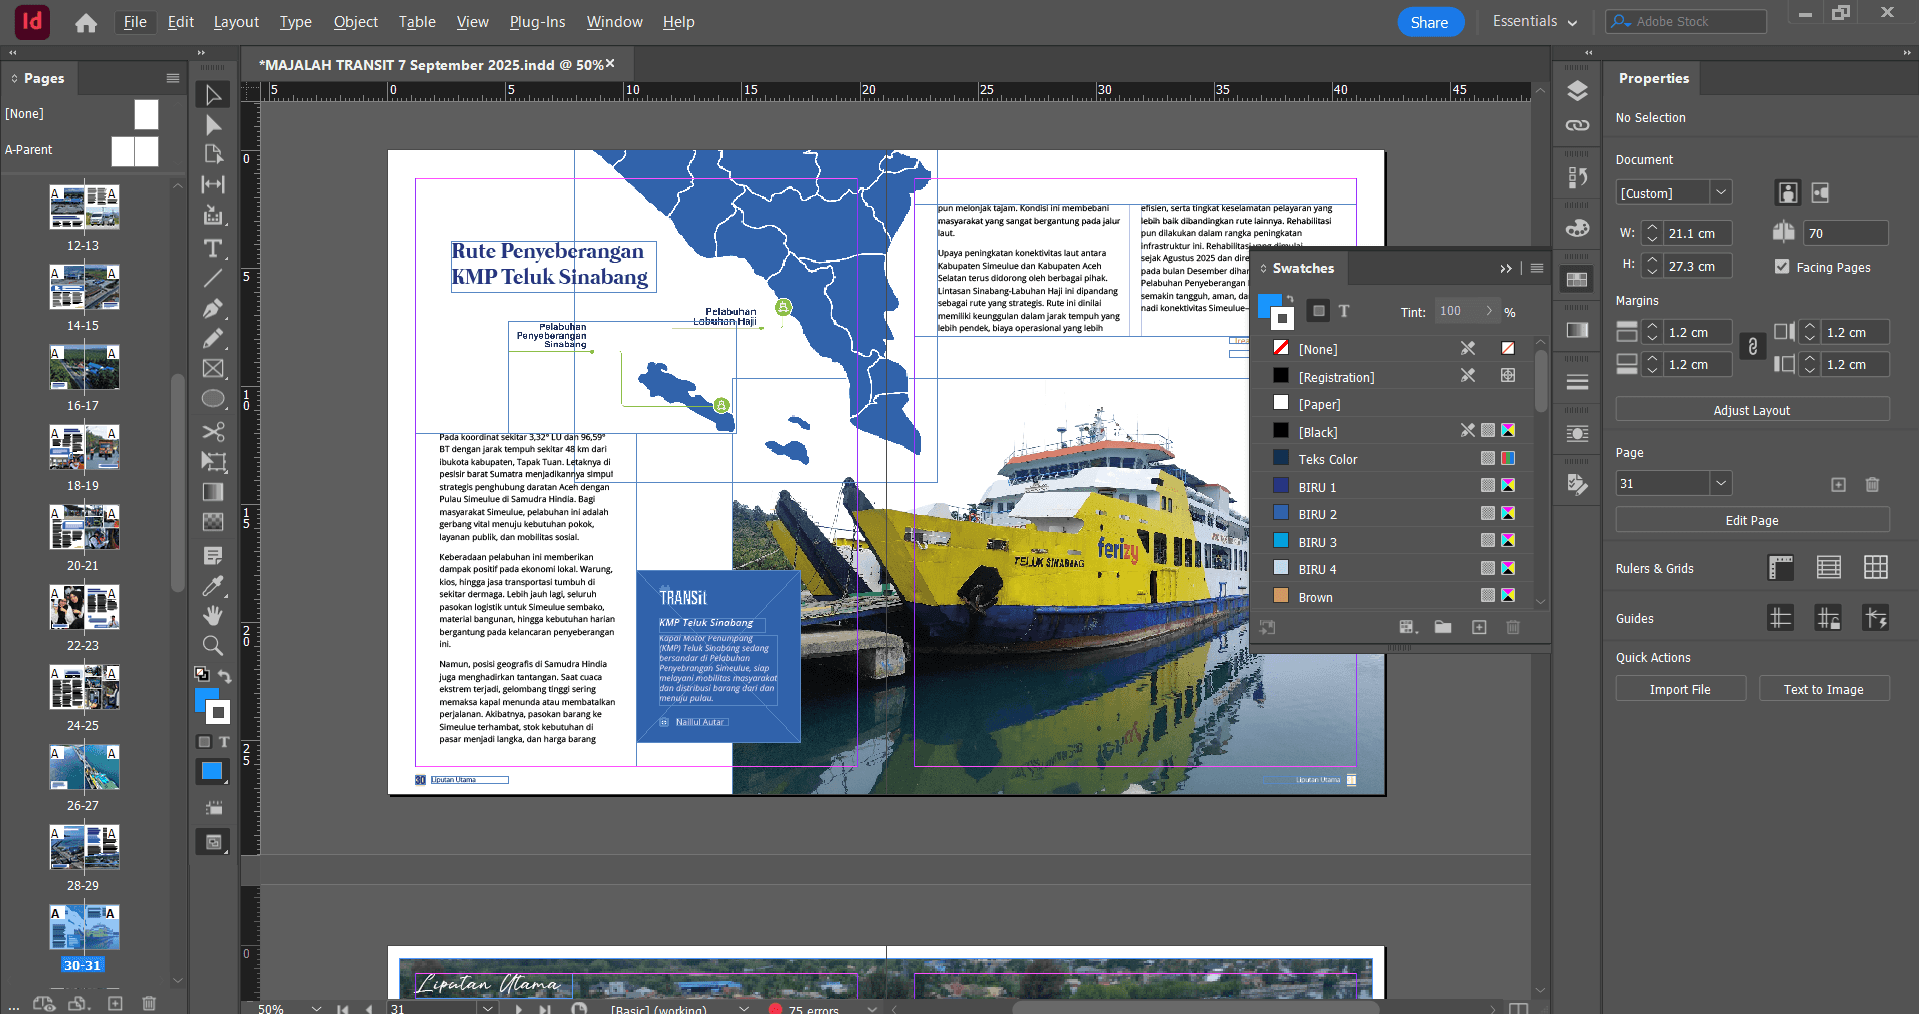This screenshot has width=1919, height=1014.
Task: Select the Rectangle Frame tool
Action: click(213, 369)
